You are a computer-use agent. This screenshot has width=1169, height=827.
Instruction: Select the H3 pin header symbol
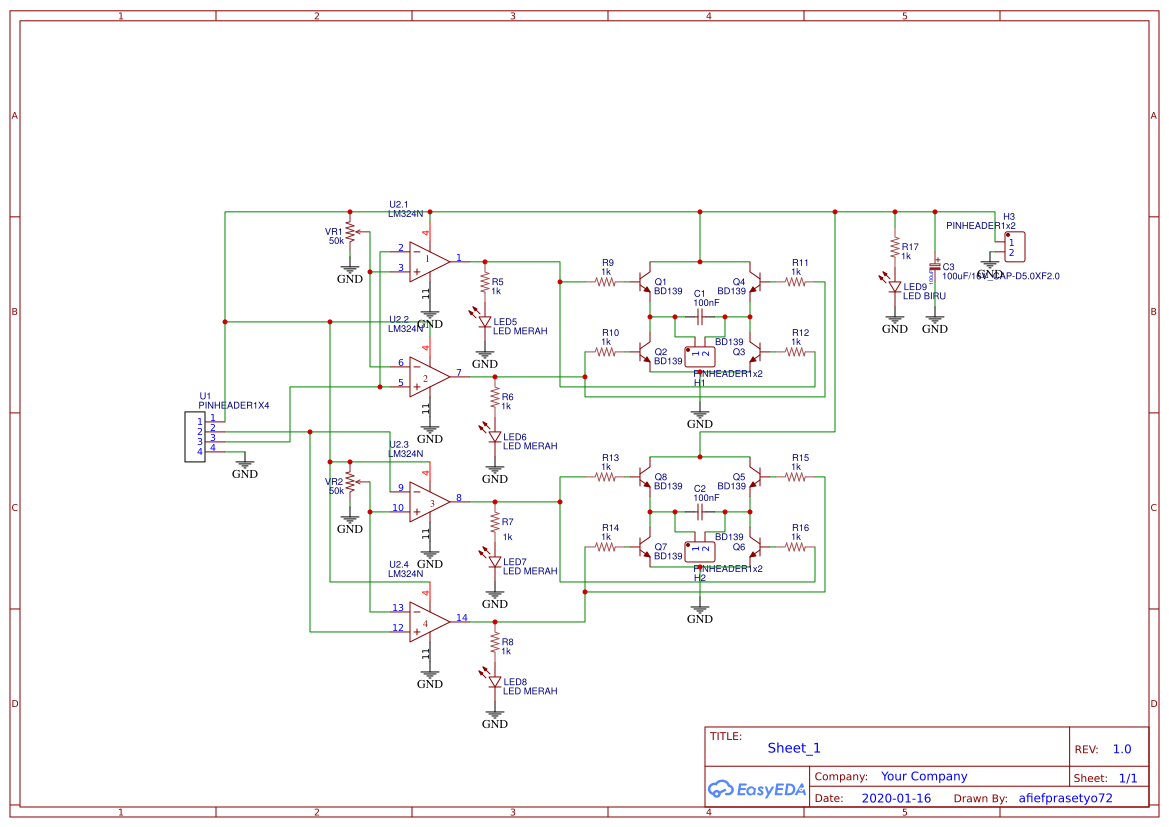coord(1013,246)
